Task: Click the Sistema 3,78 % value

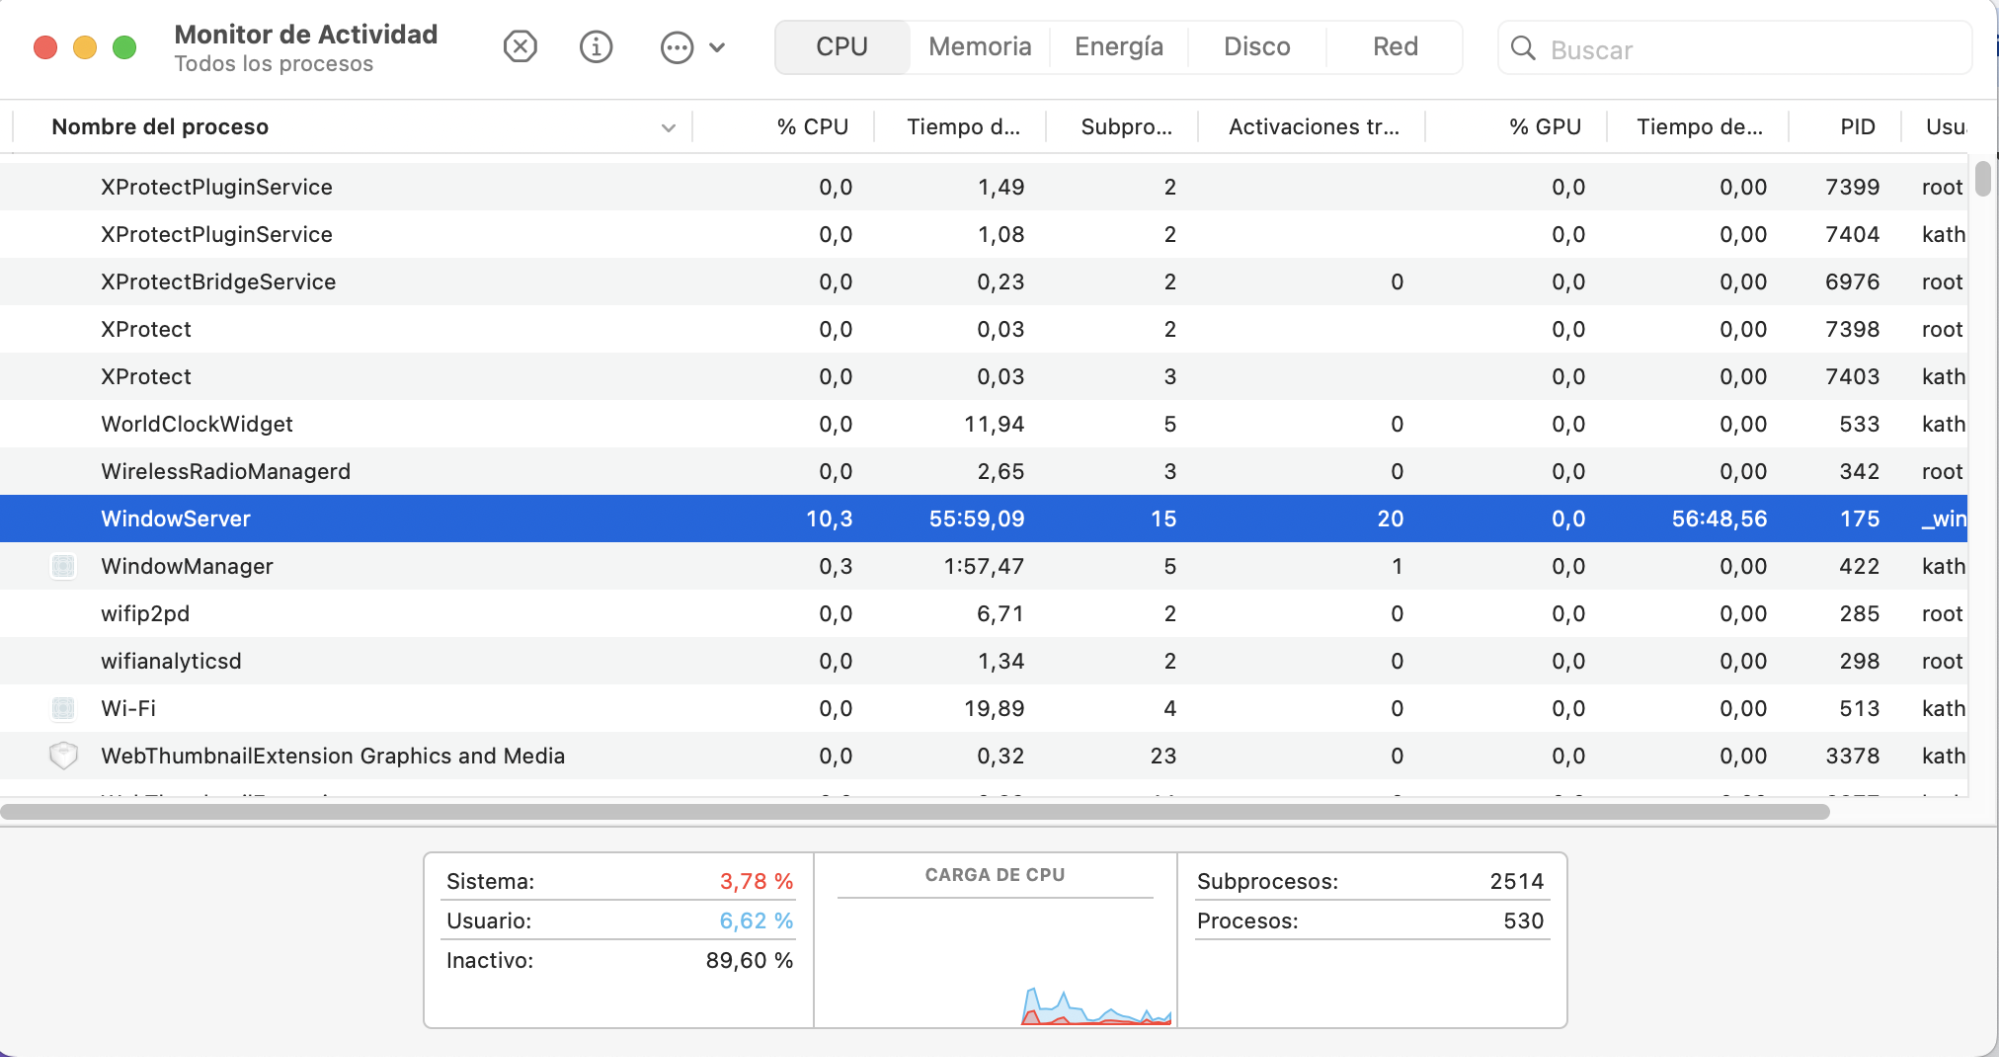Action: point(756,881)
